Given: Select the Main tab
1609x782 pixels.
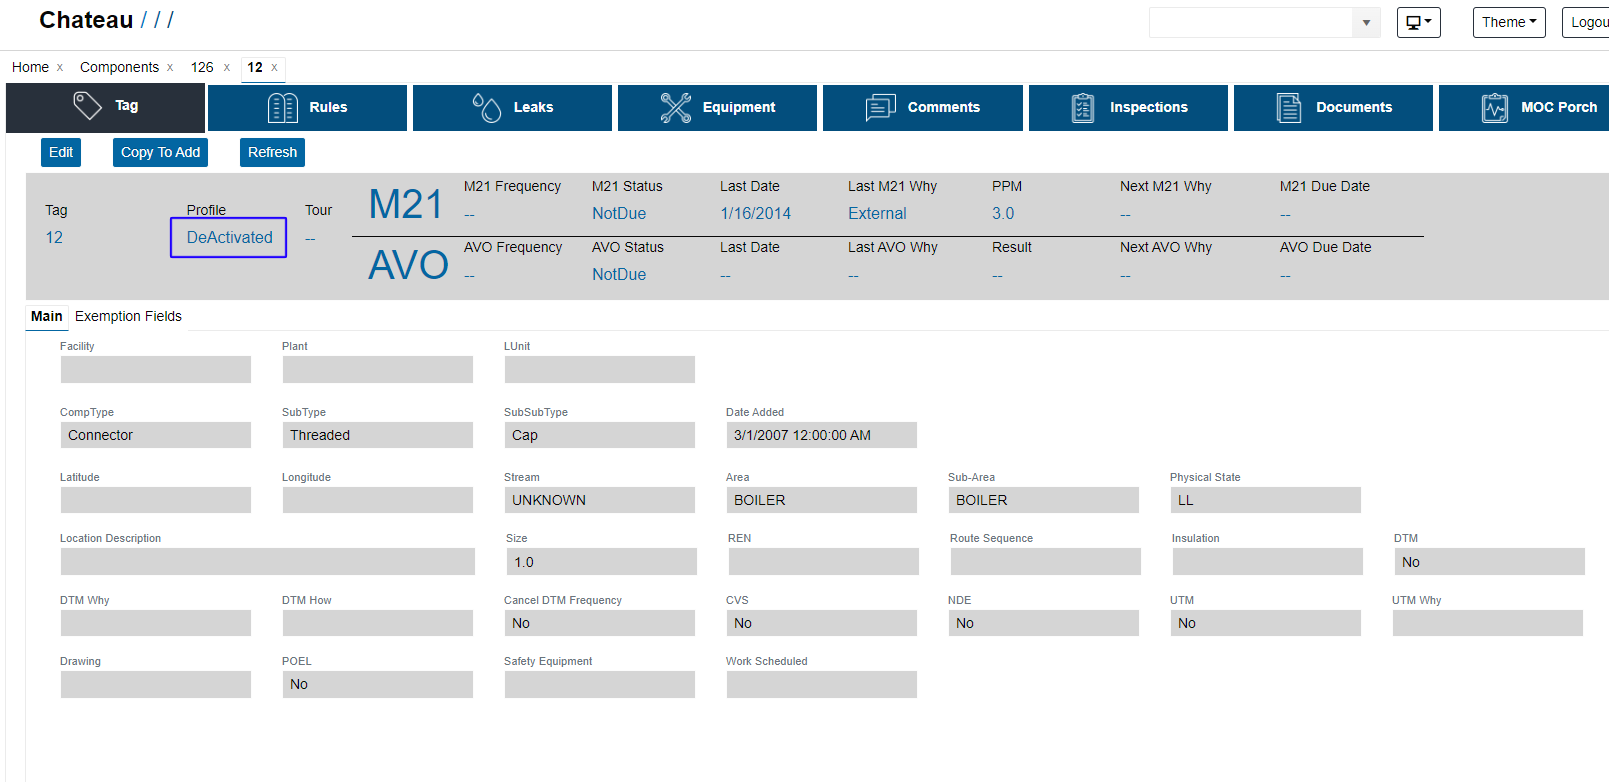Looking at the screenshot, I should click(x=47, y=316).
